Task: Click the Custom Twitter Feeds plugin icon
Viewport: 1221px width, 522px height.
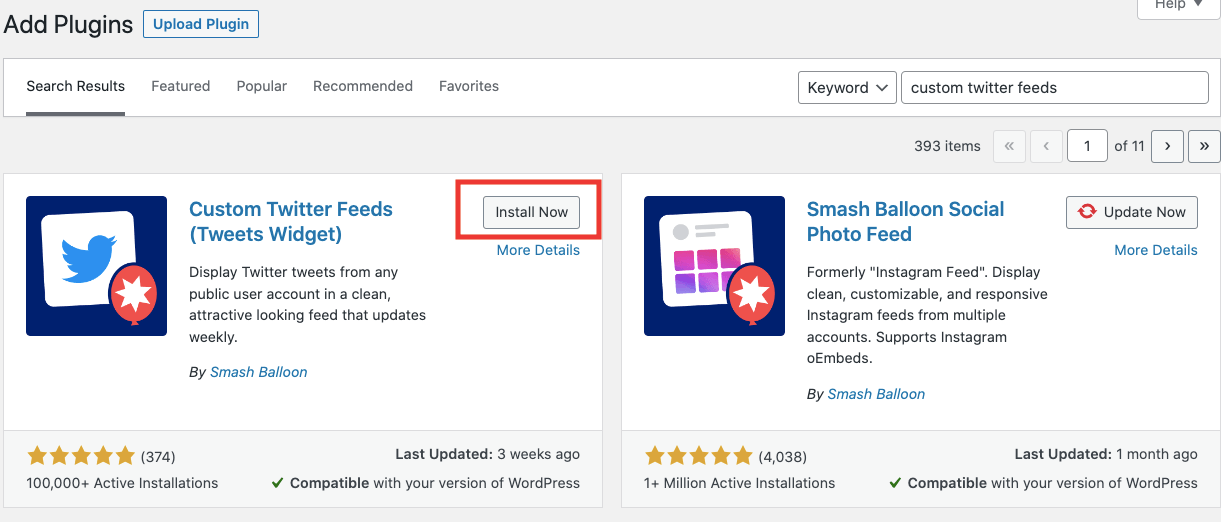Action: tap(96, 265)
